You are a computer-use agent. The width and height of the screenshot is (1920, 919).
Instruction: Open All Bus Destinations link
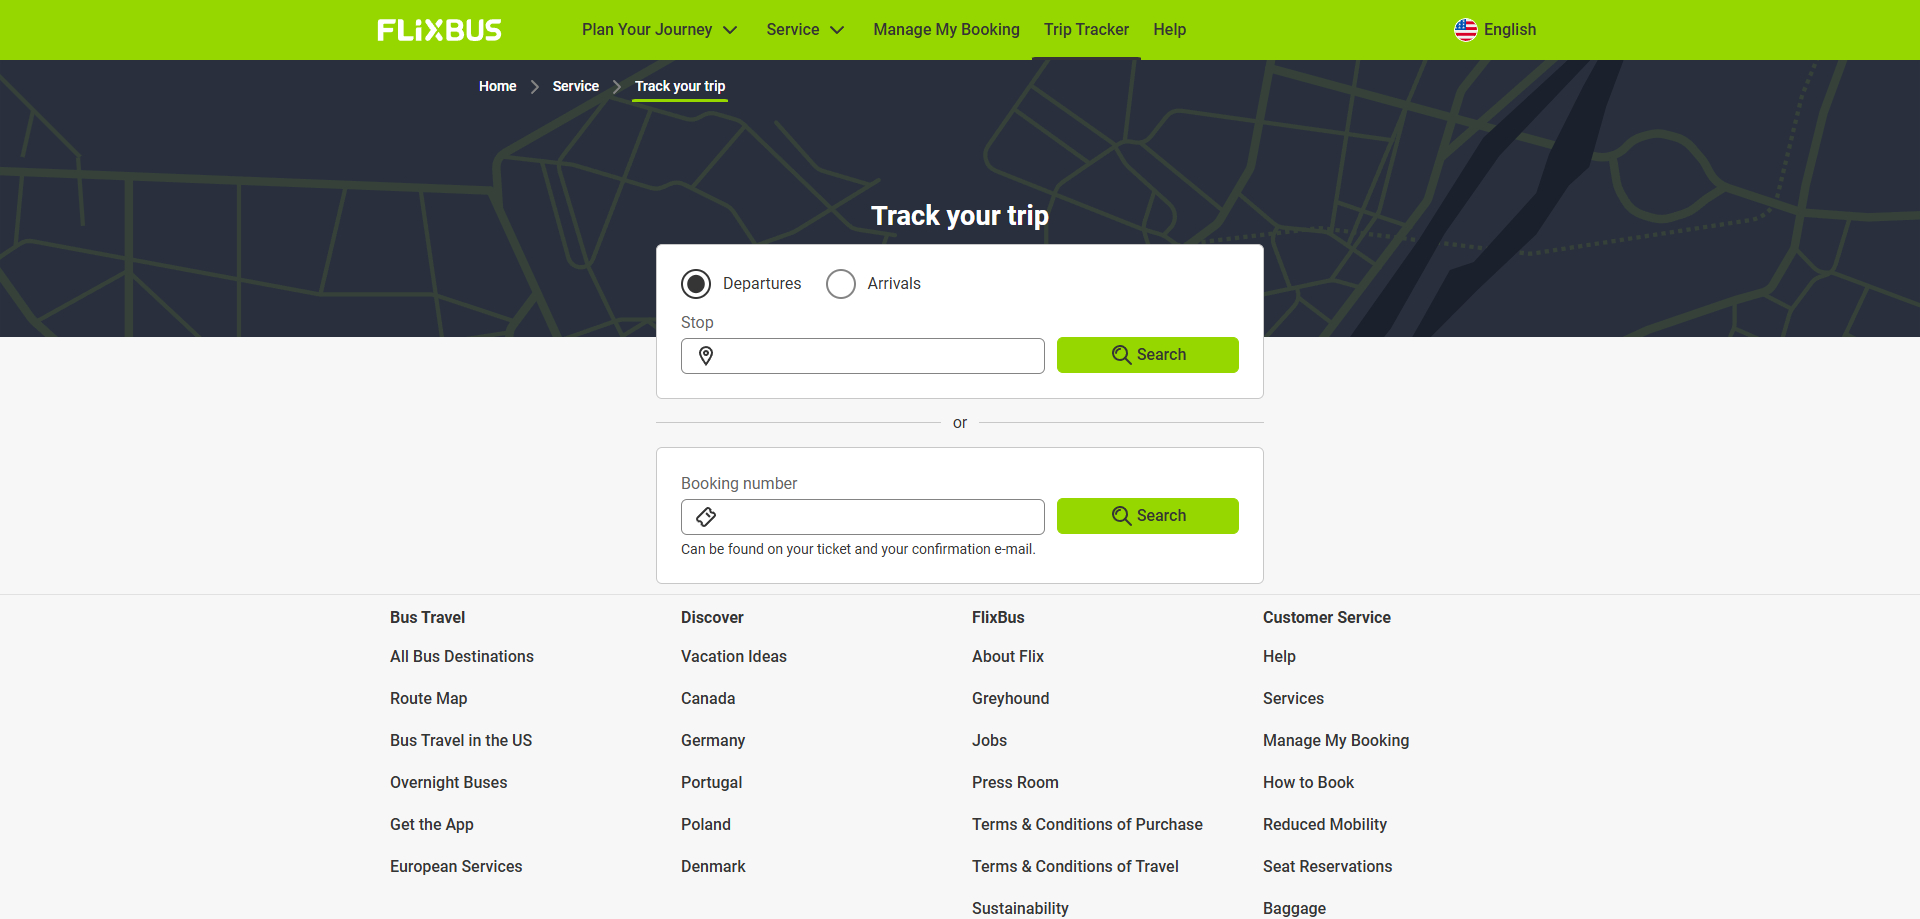coord(462,657)
